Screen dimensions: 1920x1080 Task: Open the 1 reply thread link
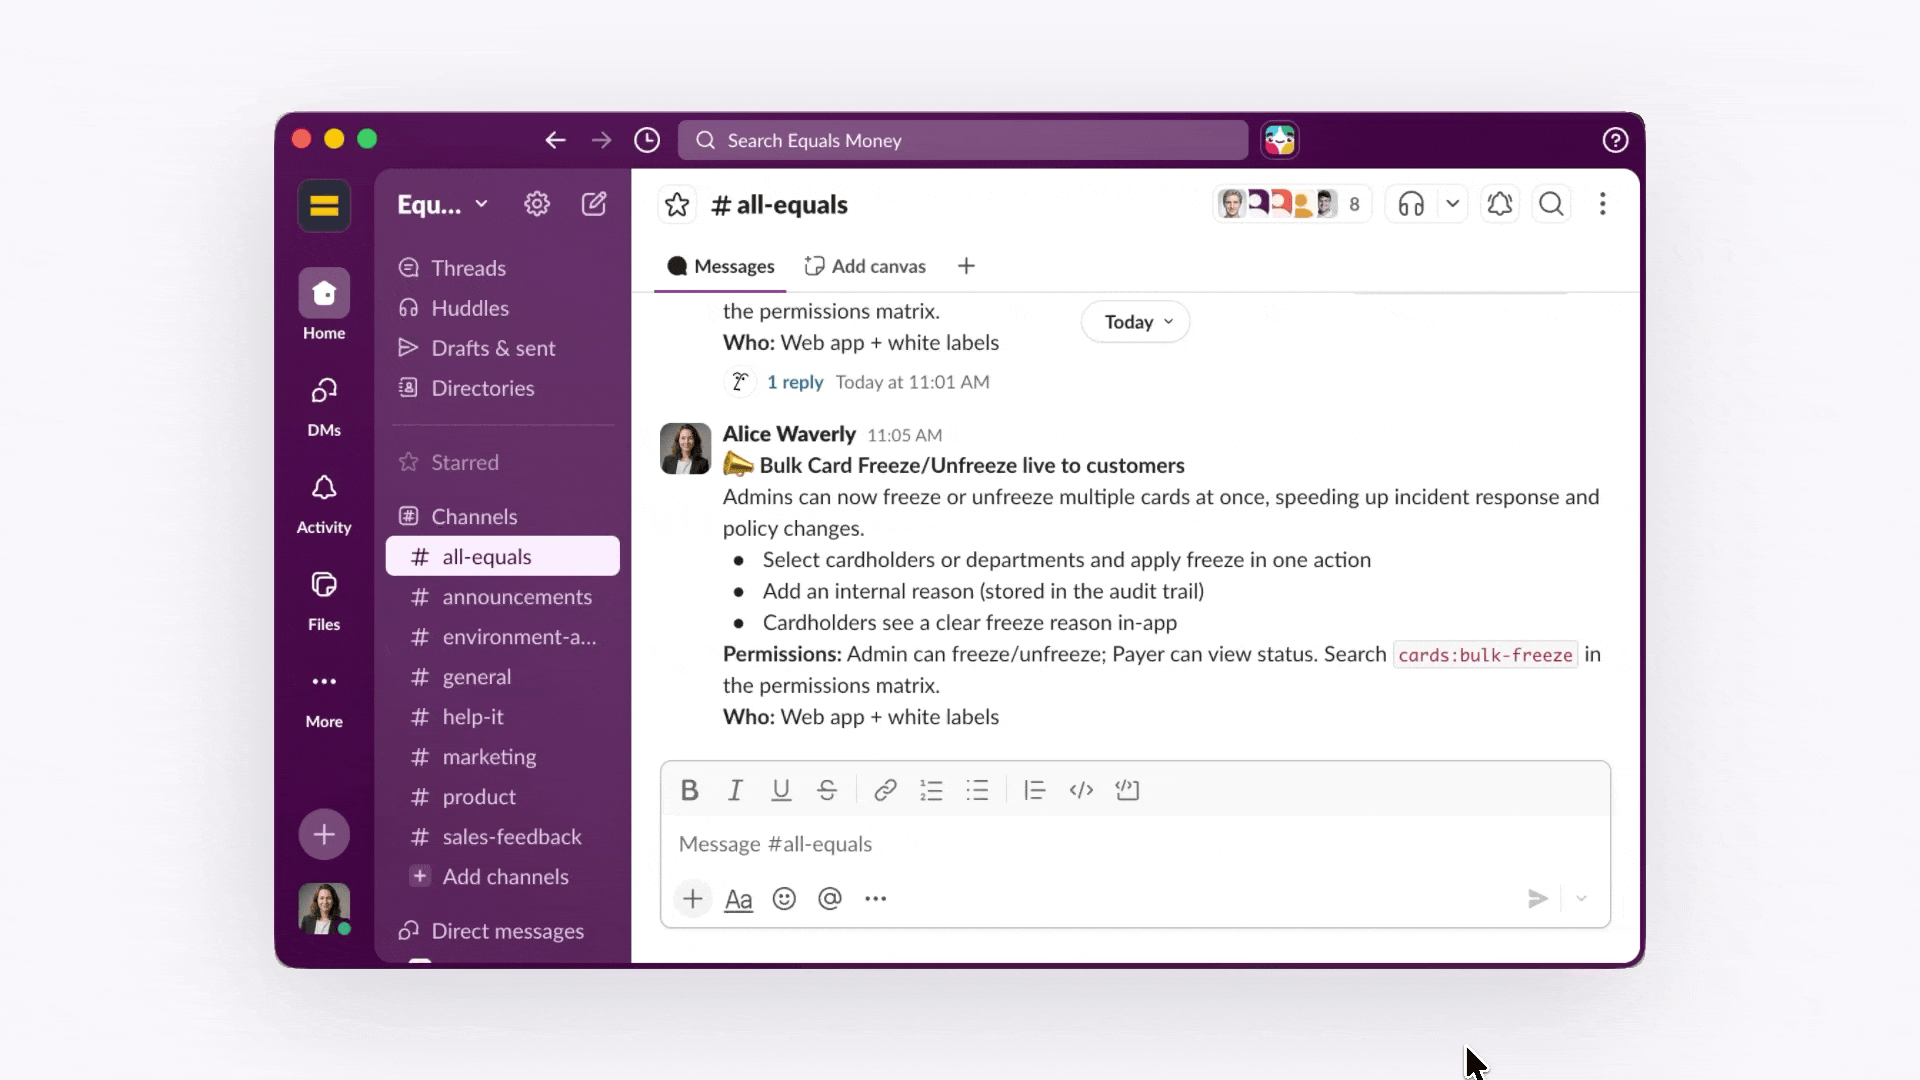pos(795,382)
